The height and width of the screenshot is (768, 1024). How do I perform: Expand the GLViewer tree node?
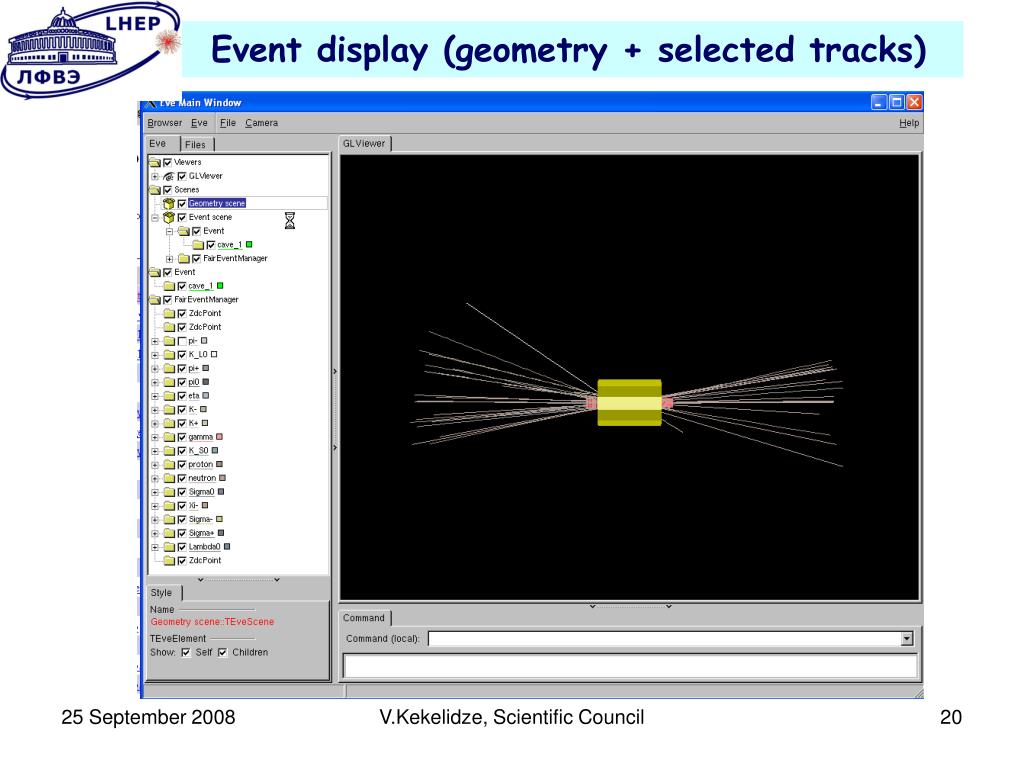click(155, 176)
